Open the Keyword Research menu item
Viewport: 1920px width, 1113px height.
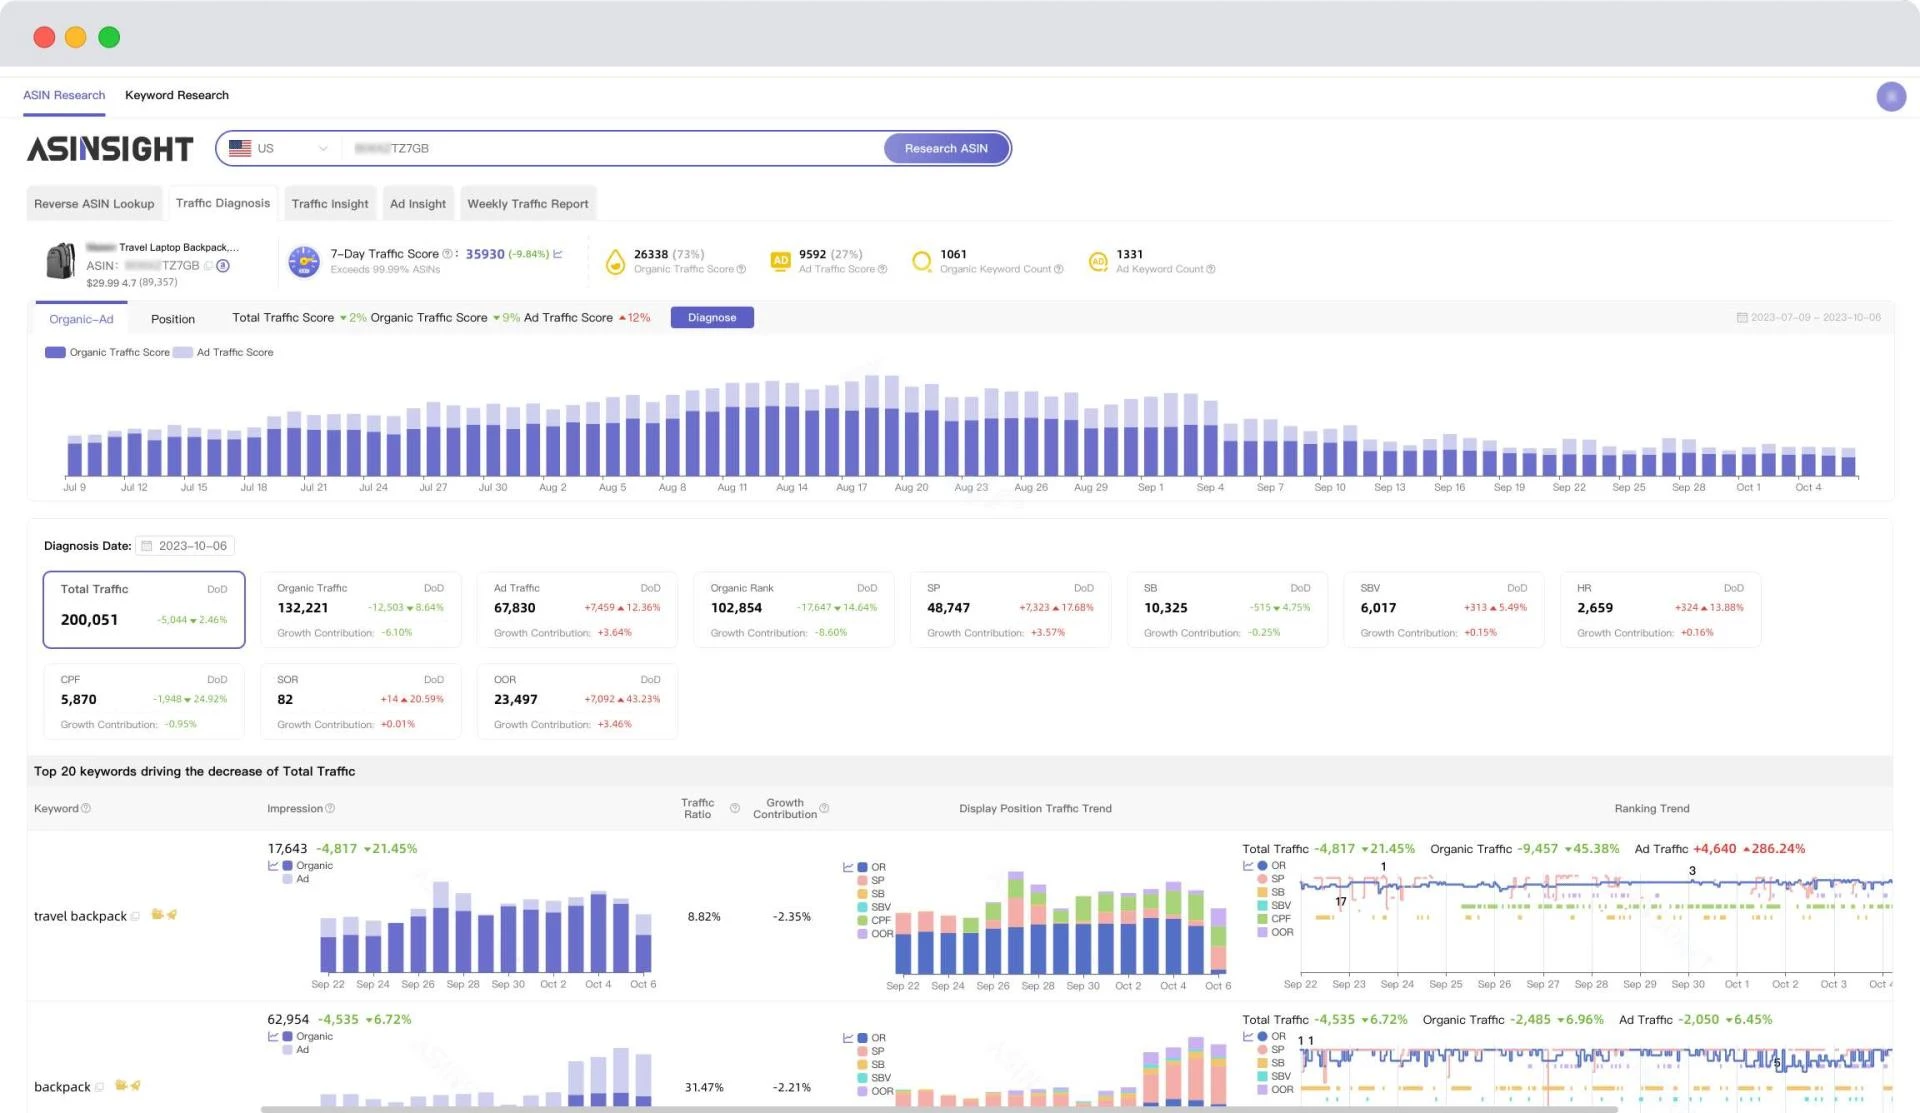coord(177,95)
